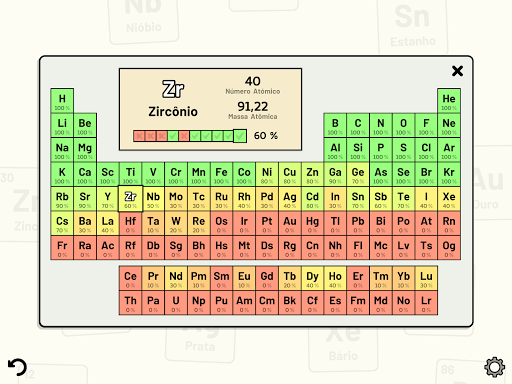Select the Silver (Ag) cell
Screen dimensions: 512x384
tap(290, 199)
